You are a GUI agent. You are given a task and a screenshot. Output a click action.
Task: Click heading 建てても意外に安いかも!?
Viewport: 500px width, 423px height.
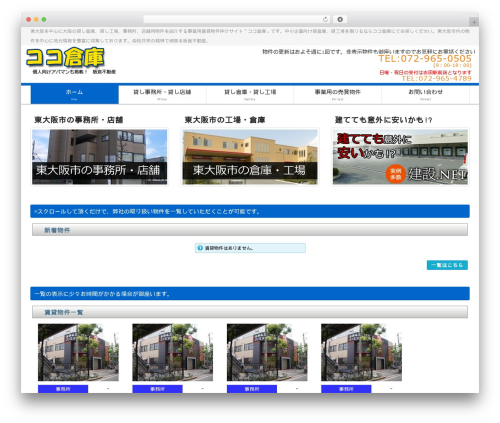(x=383, y=120)
